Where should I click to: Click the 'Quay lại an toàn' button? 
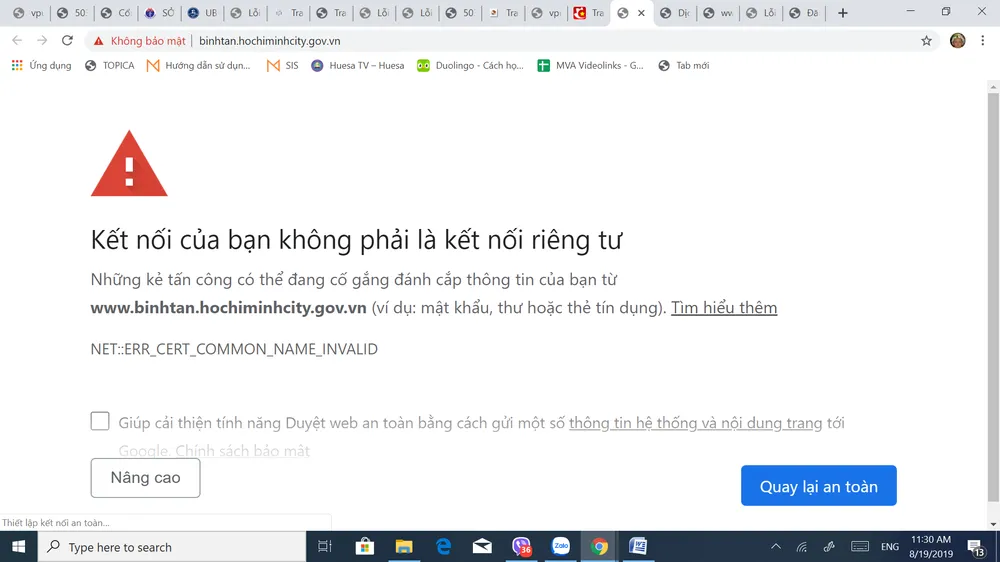[x=818, y=486]
